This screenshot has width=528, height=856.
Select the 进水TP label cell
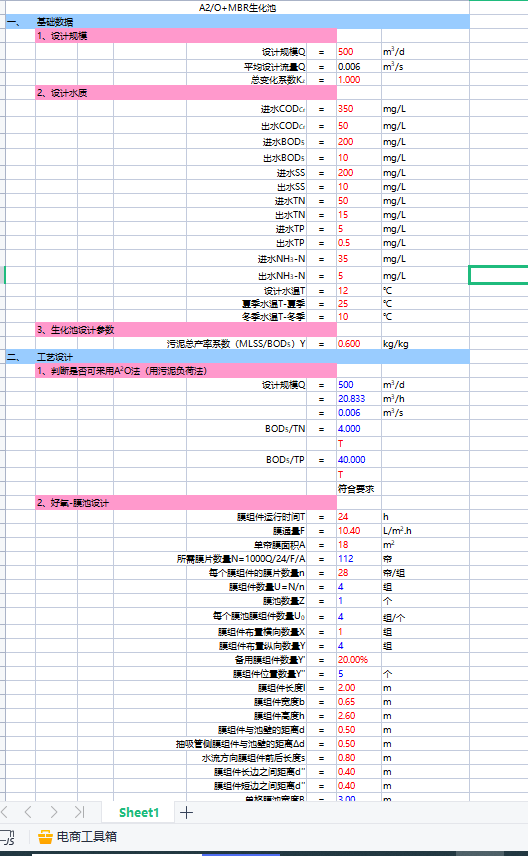[x=246, y=229]
